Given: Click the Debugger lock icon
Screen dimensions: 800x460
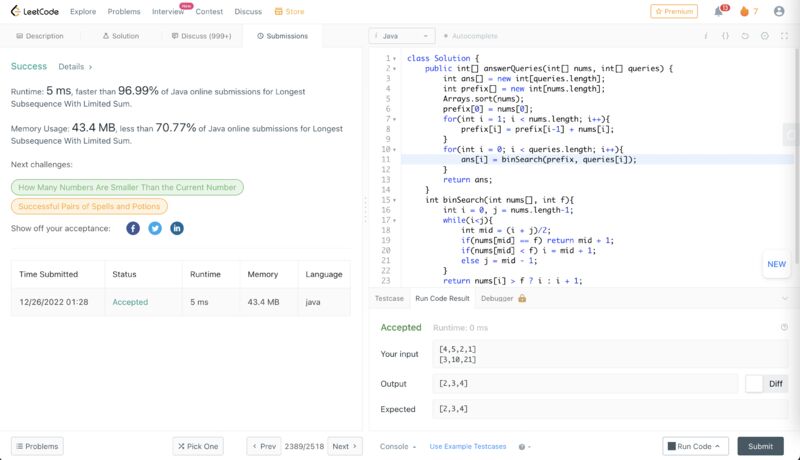Looking at the screenshot, I should pyautogui.click(x=522, y=298).
